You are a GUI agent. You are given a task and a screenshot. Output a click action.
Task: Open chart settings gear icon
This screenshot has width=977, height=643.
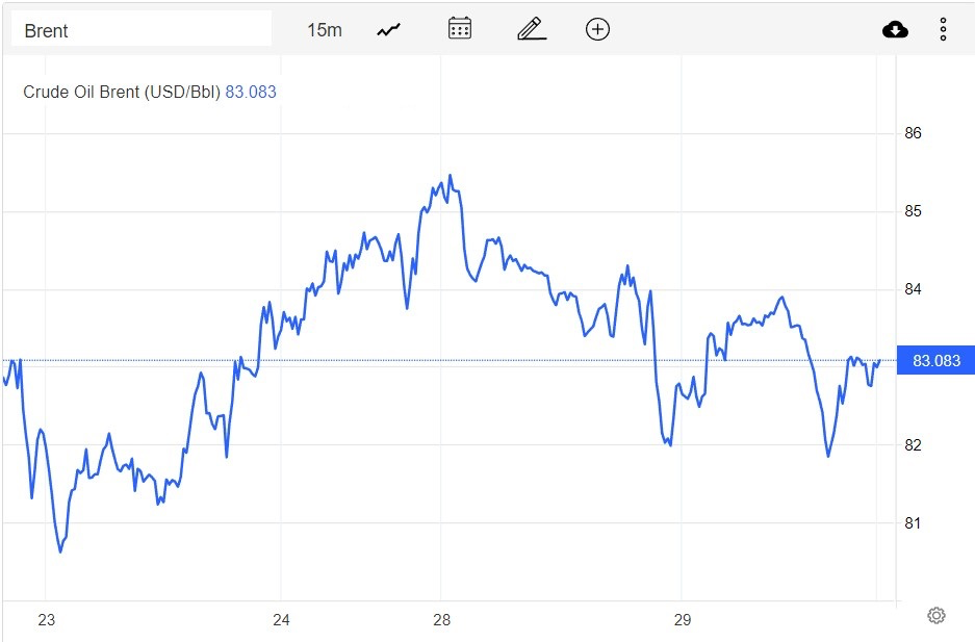(x=936, y=615)
